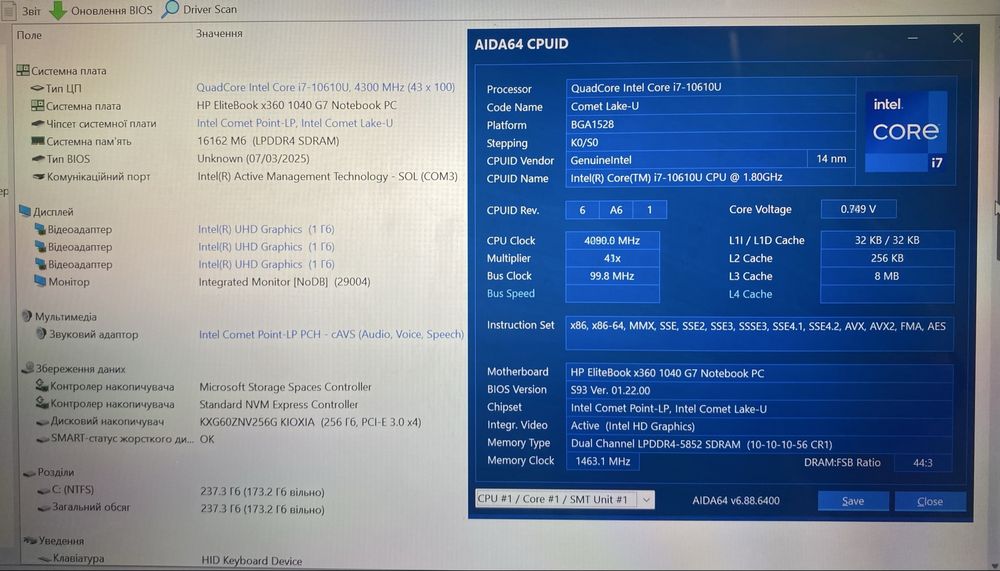Select Integrated Monitor [NoDB] value
This screenshot has height=571, width=1000.
(x=284, y=281)
